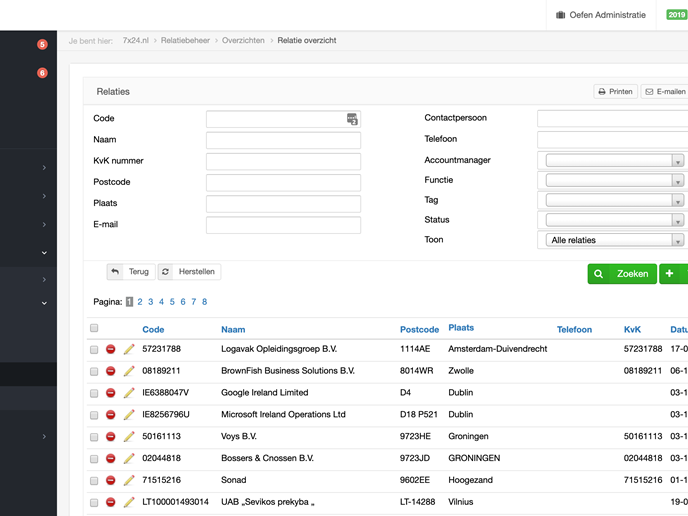
Task: Open the Toon dropdown showing Alle relaties
Action: 614,241
